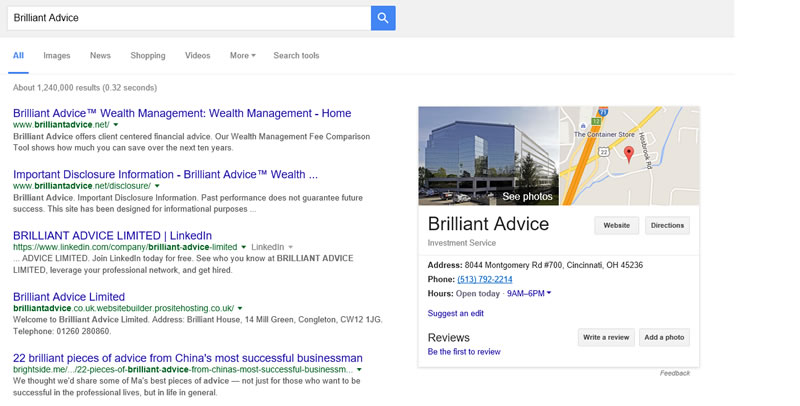
Task: Click the Directions button
Action: (667, 225)
